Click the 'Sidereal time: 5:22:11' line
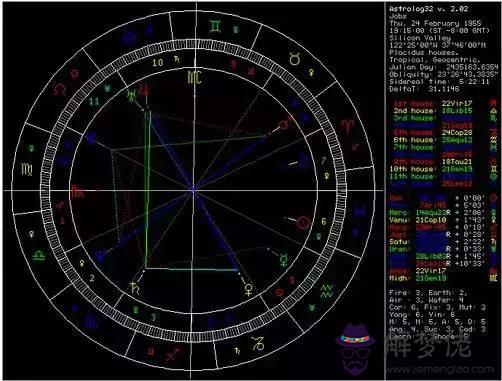The width and height of the screenshot is (502, 381). click(439, 82)
